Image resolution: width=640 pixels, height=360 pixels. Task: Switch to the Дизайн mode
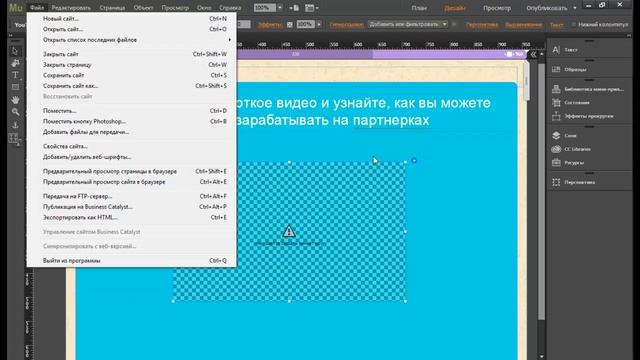click(455, 8)
